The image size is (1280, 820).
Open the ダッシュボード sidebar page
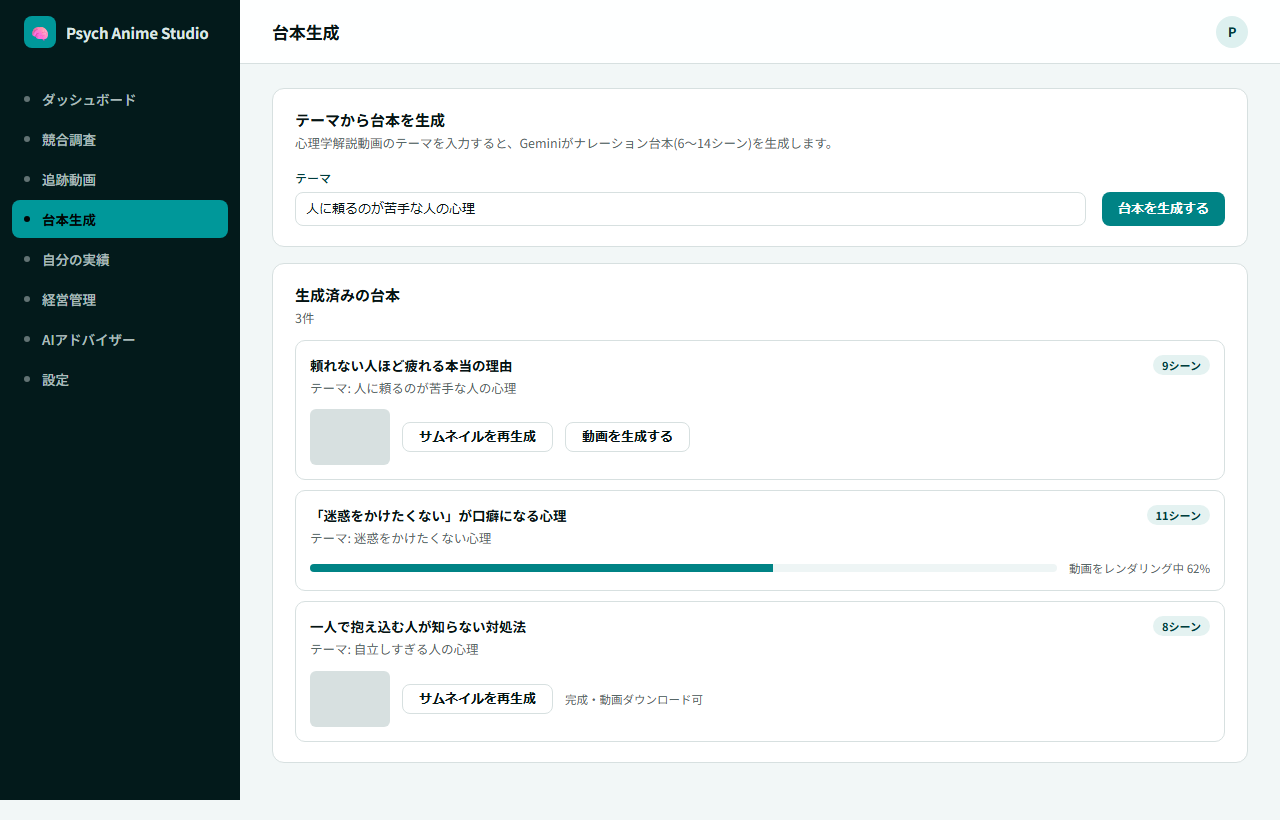120,100
